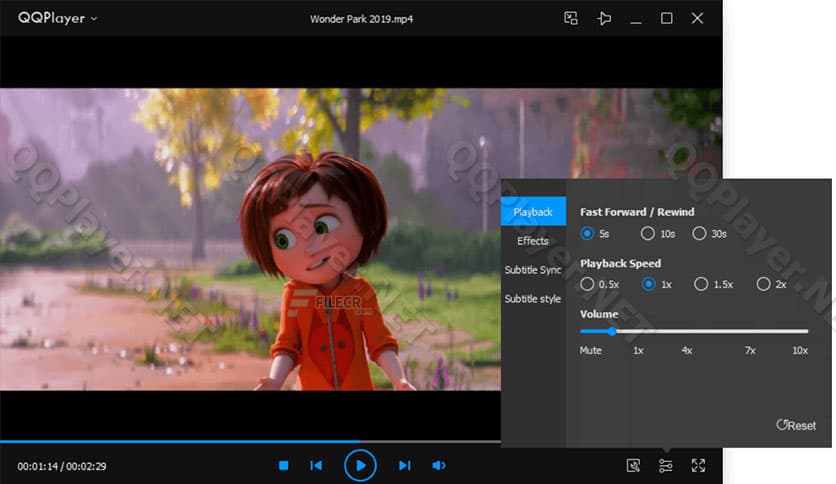Image resolution: width=836 pixels, height=484 pixels.
Task: Set playback speed to 1.5x
Action: point(701,284)
